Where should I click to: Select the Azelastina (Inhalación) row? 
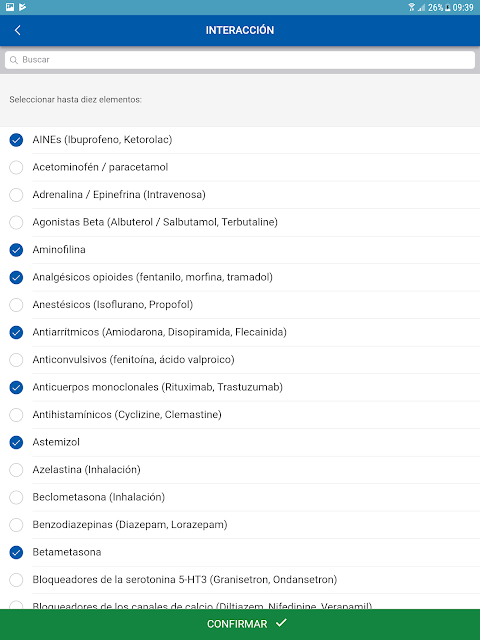pyautogui.click(x=240, y=470)
